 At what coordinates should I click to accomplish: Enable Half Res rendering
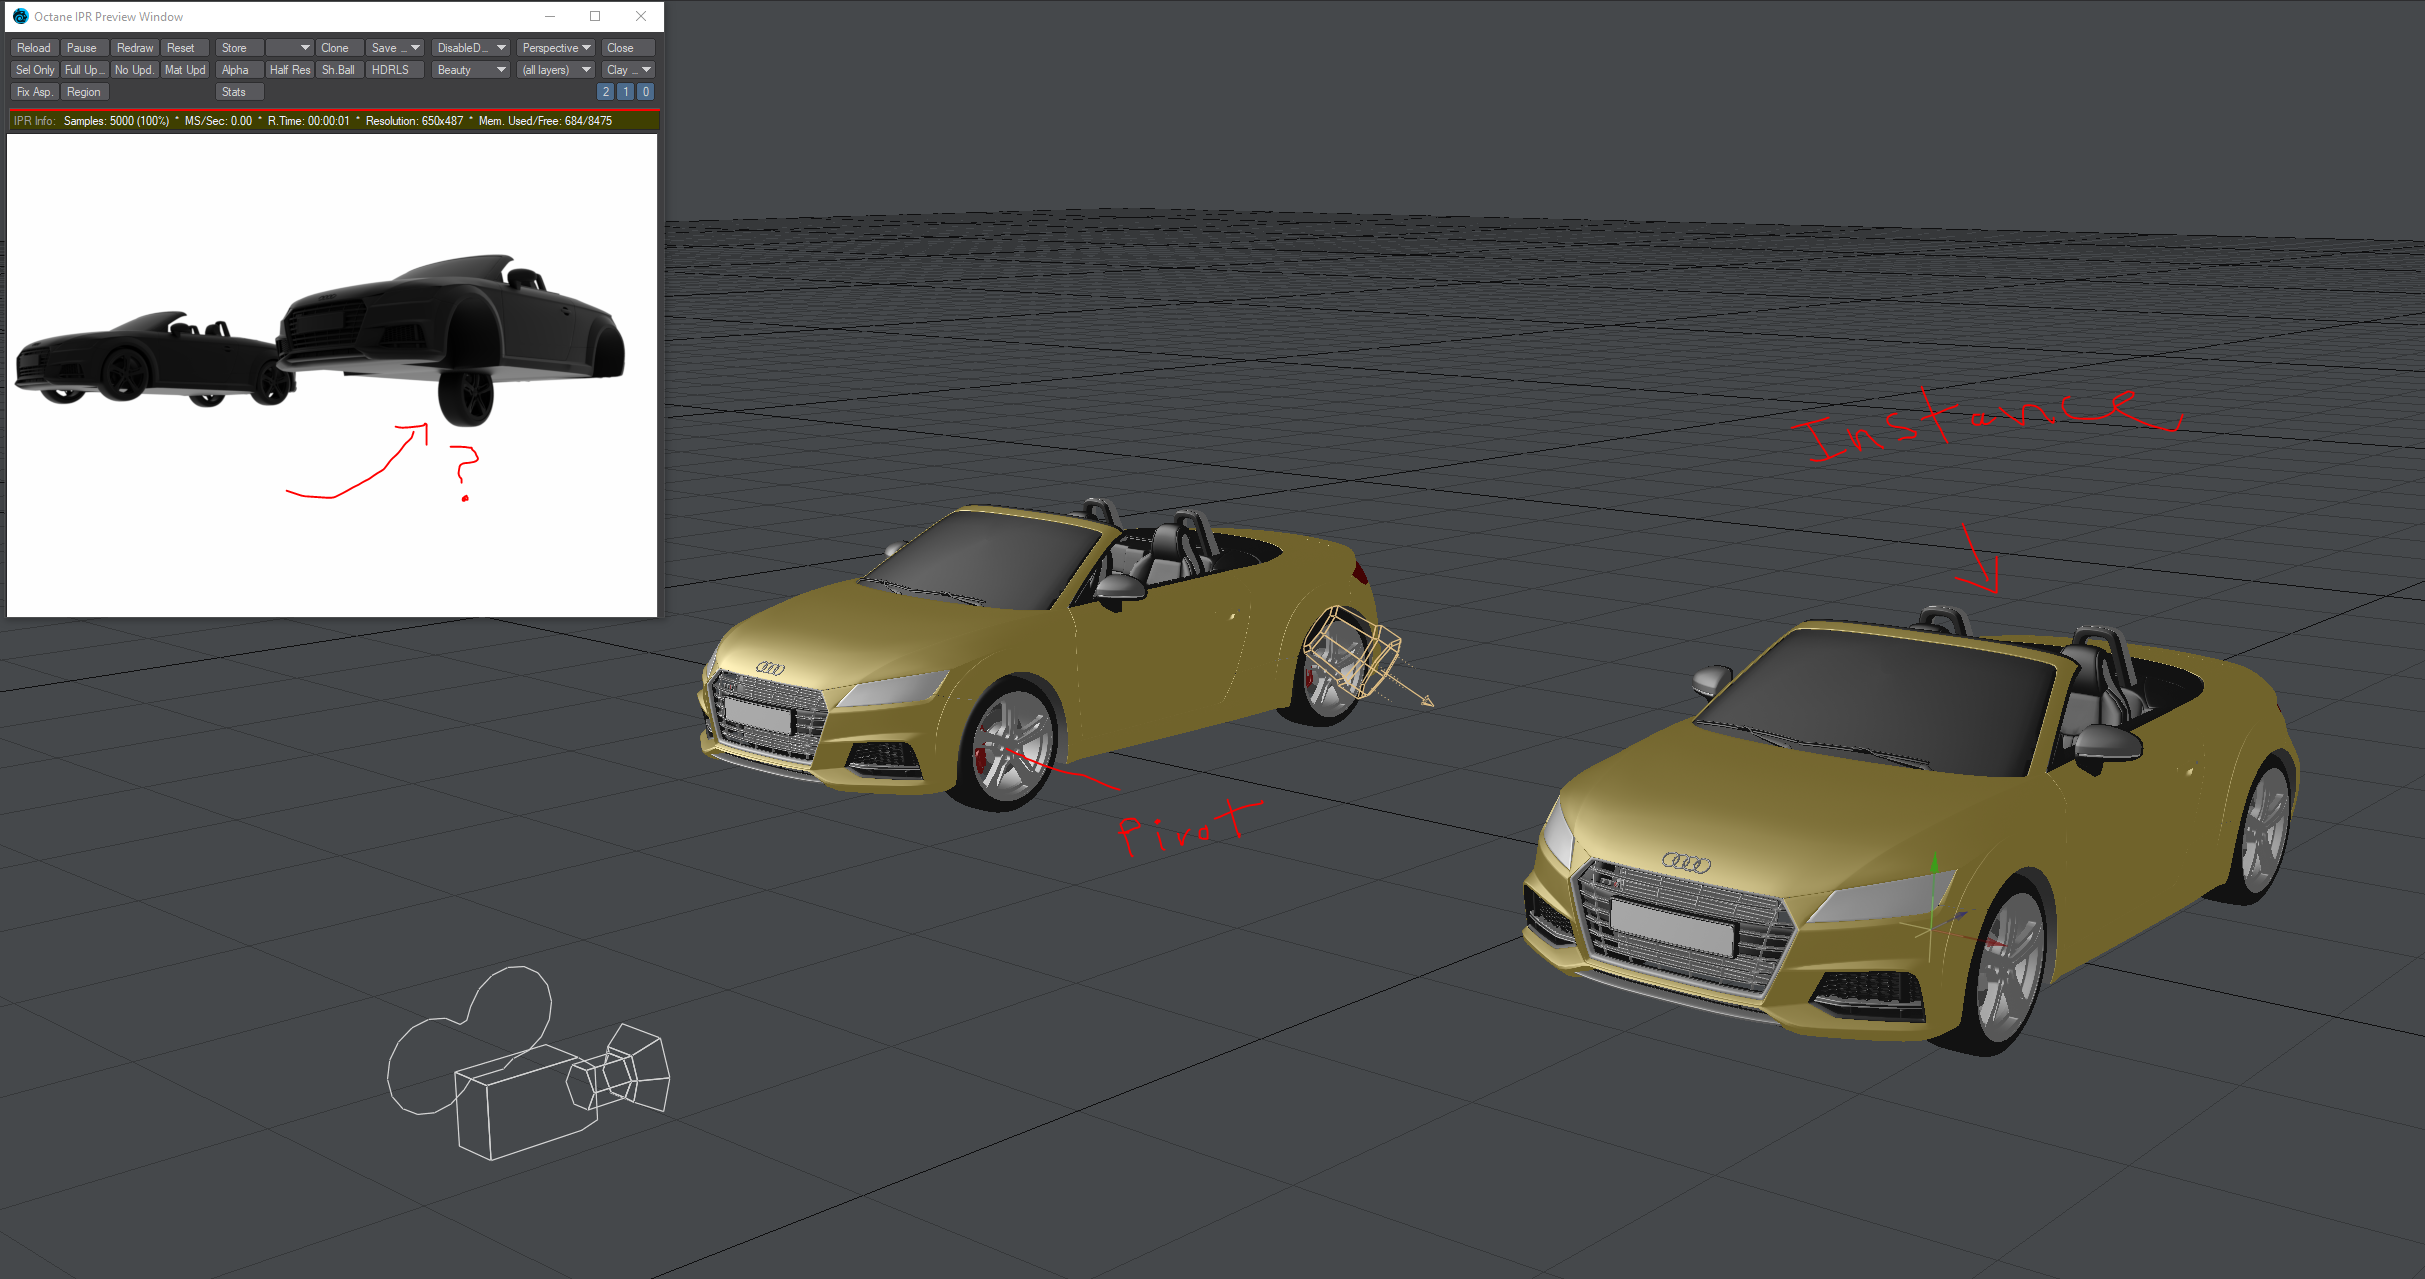[x=289, y=70]
